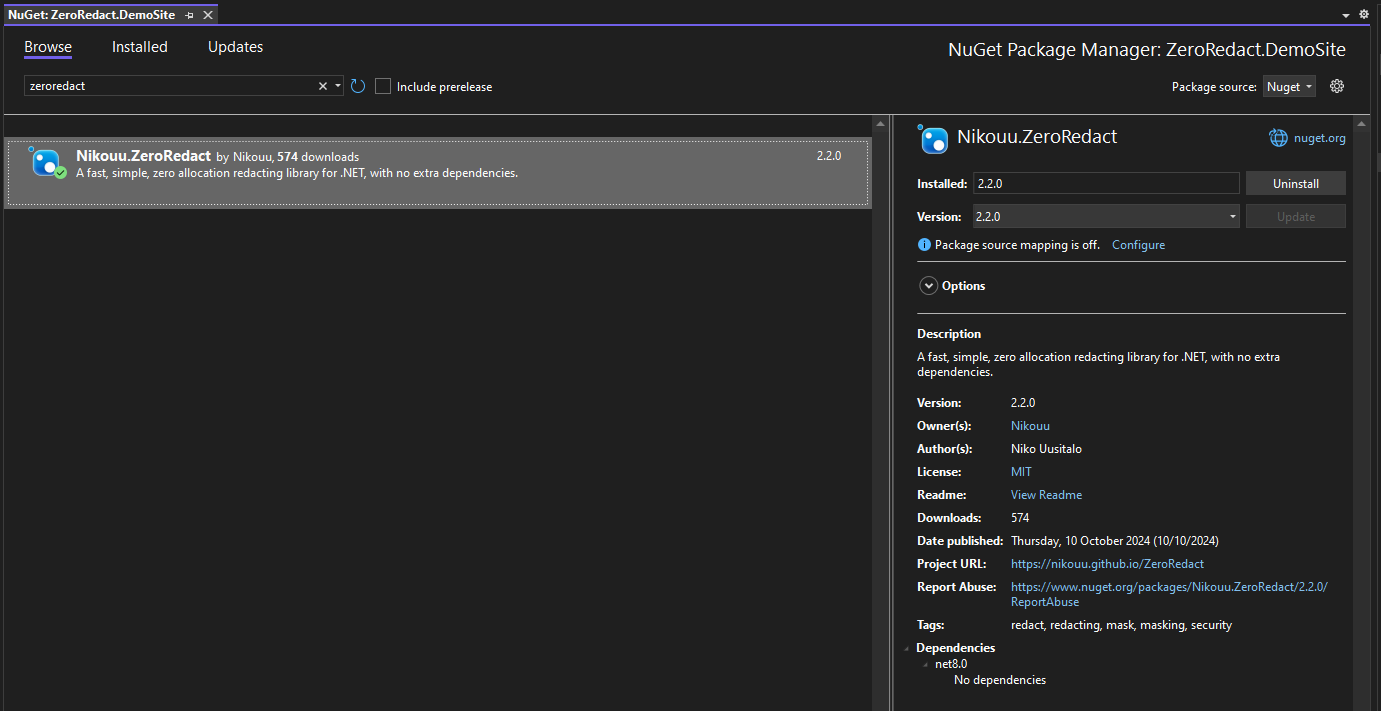This screenshot has height=711, width=1381.
Task: Open the document list dropdown arrow
Action: [1346, 16]
